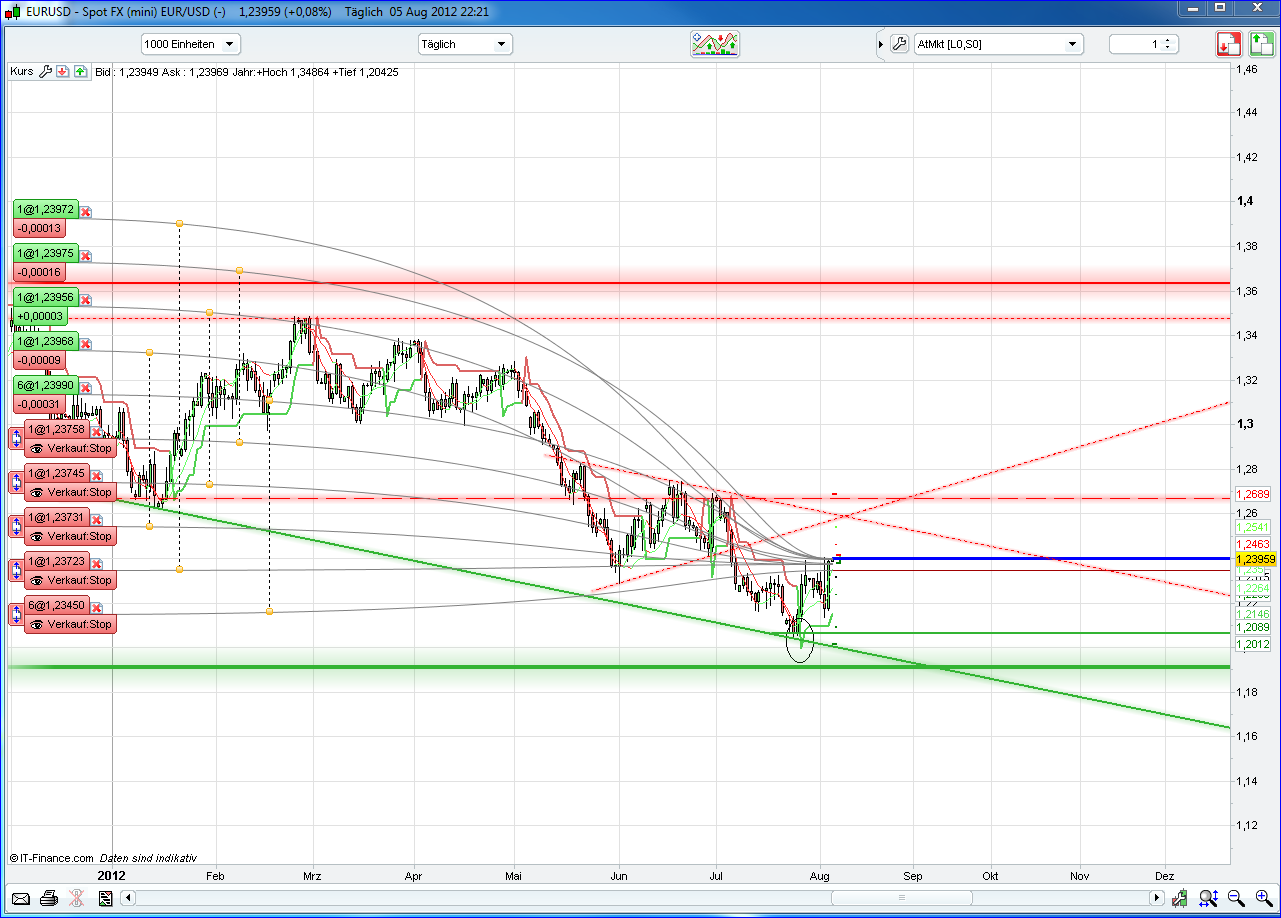
Task: Open the indicators chart icon
Action: [x=715, y=44]
